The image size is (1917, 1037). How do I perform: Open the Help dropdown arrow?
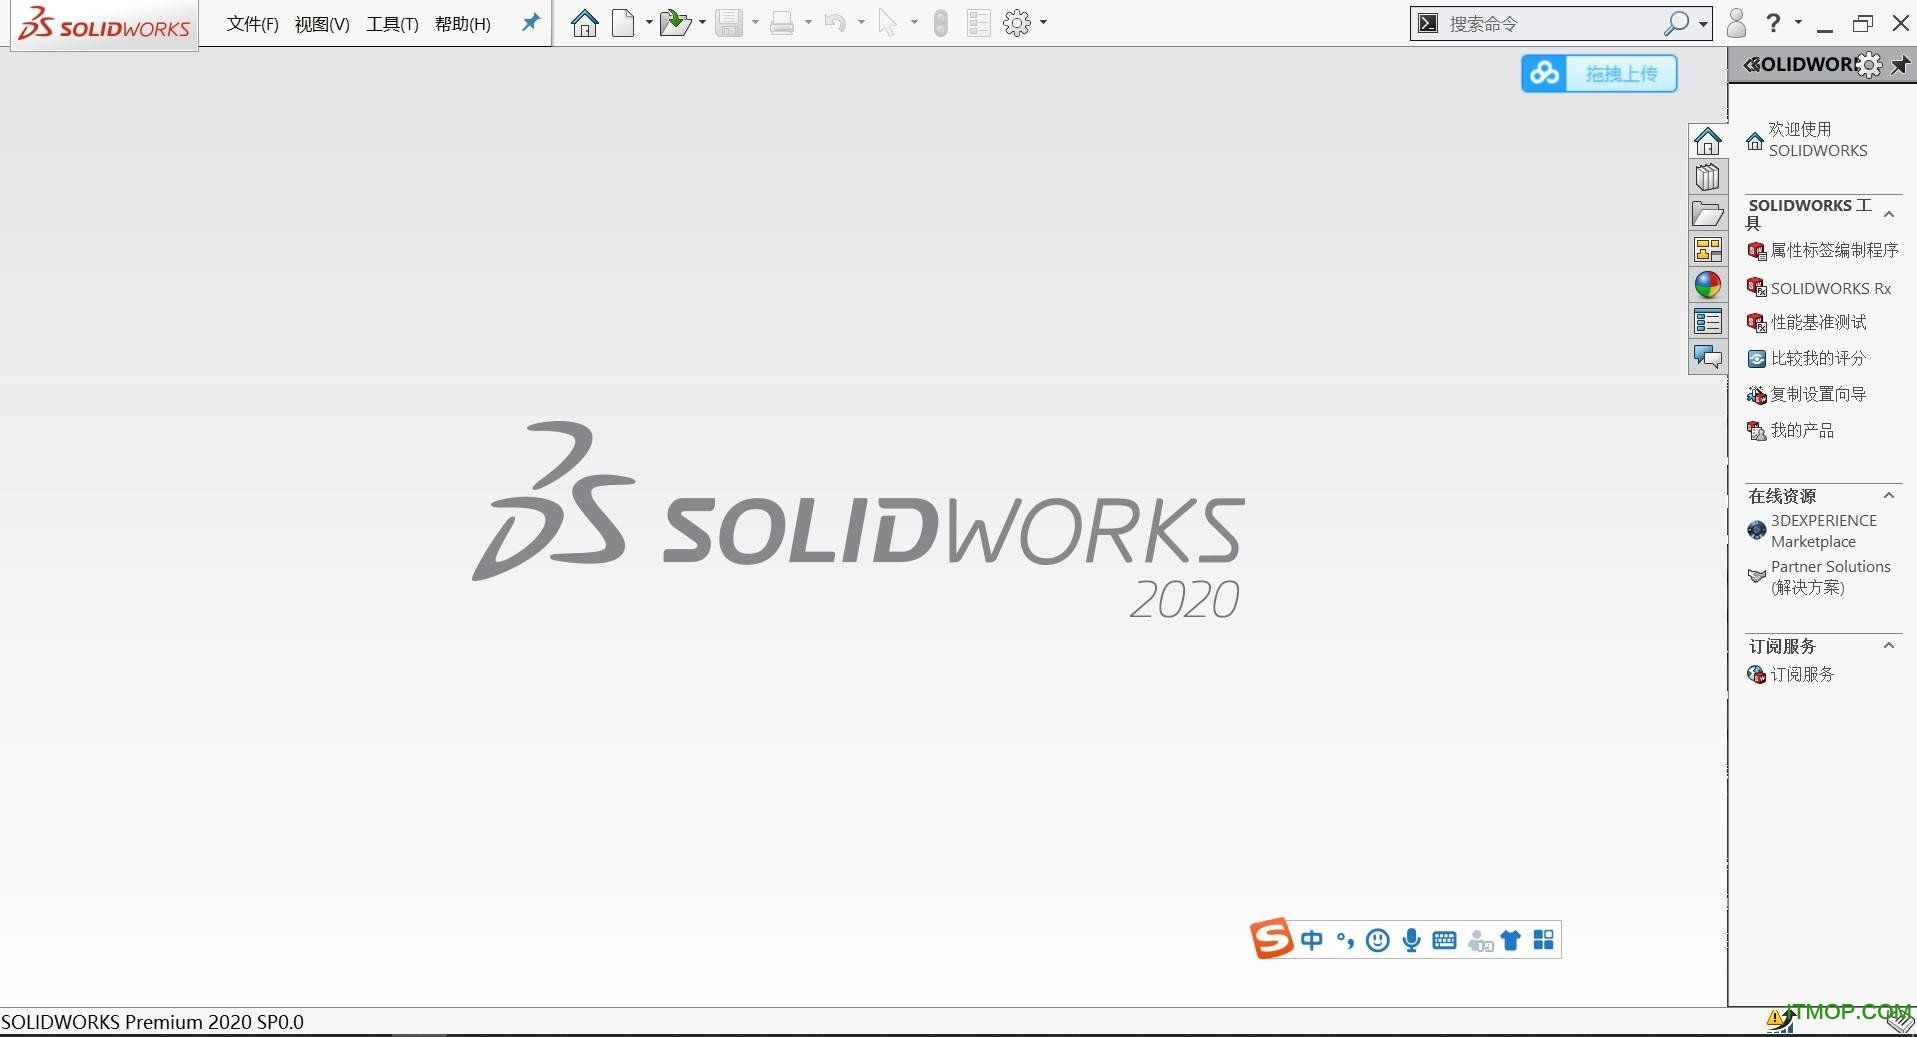tap(1798, 22)
